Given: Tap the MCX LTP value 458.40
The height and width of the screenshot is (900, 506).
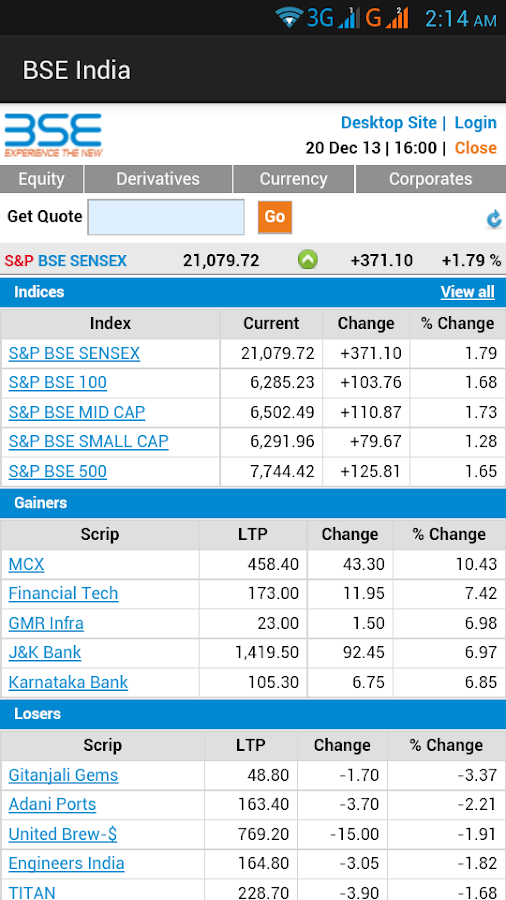Looking at the screenshot, I should point(273,565).
